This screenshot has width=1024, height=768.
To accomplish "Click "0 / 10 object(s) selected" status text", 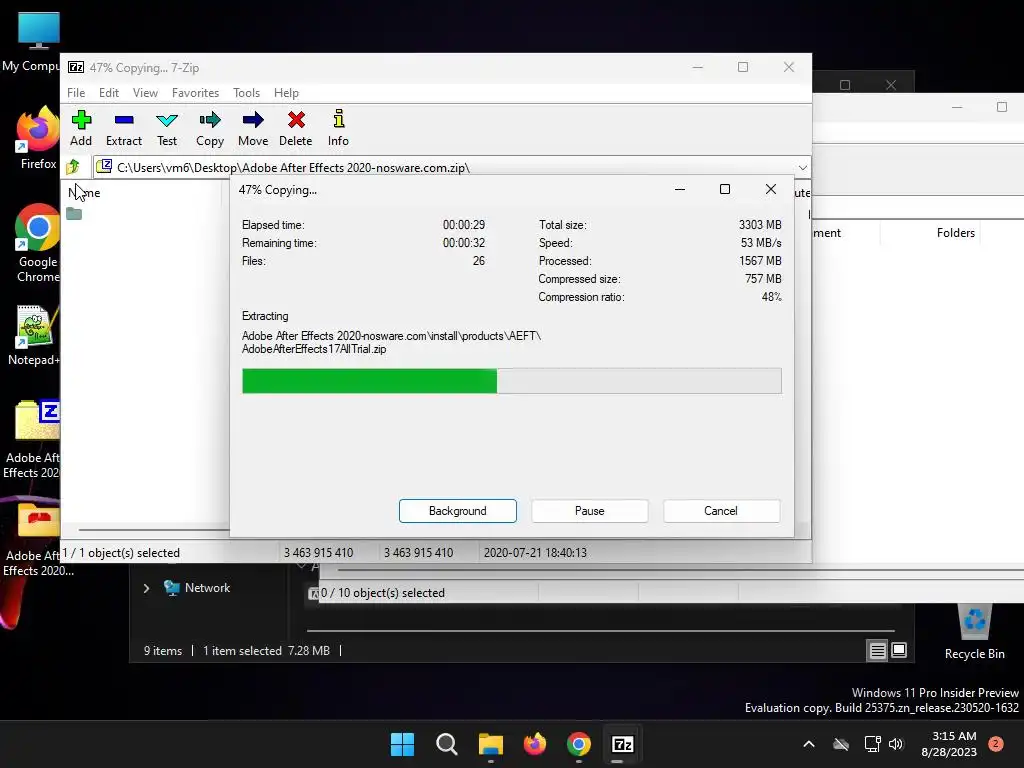I will (x=383, y=593).
